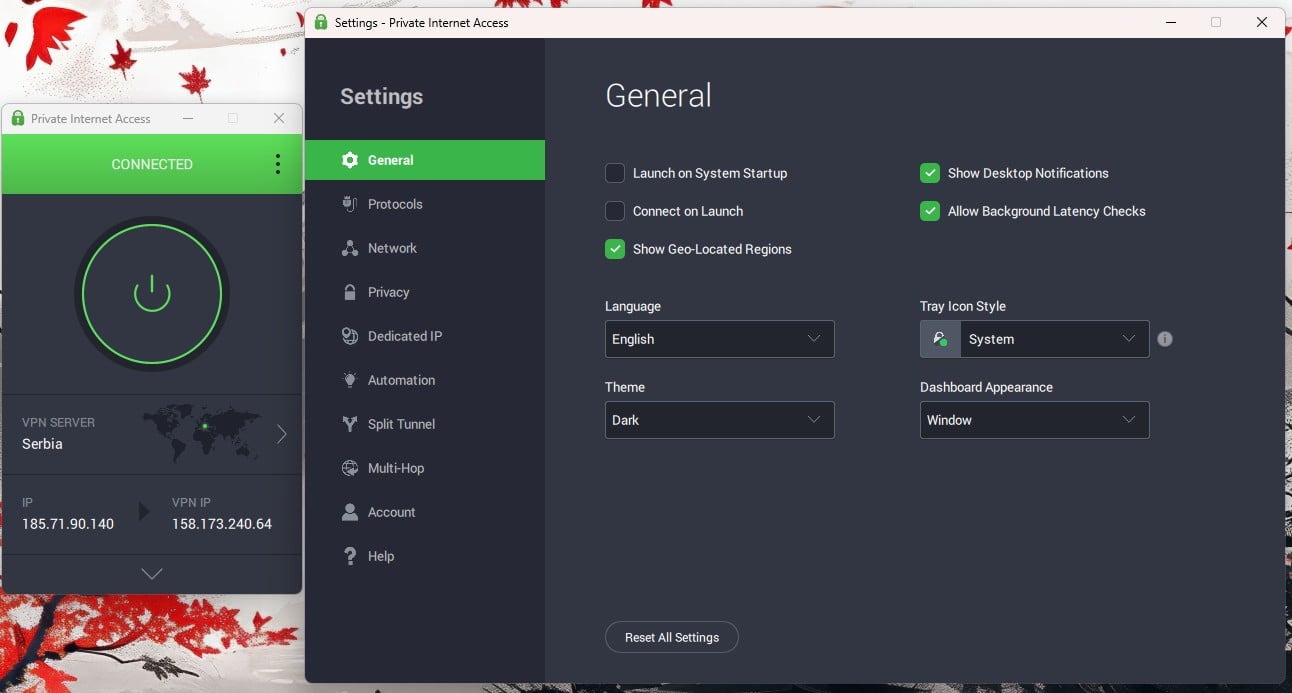Enable Launch on System Startup checkbox
Image resolution: width=1292 pixels, height=693 pixels.
click(x=615, y=173)
